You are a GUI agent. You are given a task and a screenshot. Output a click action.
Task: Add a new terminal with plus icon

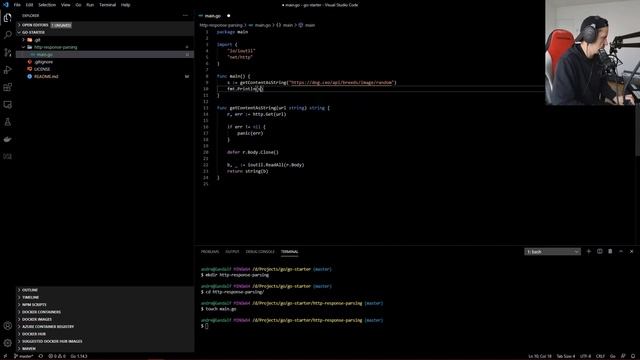click(589, 251)
